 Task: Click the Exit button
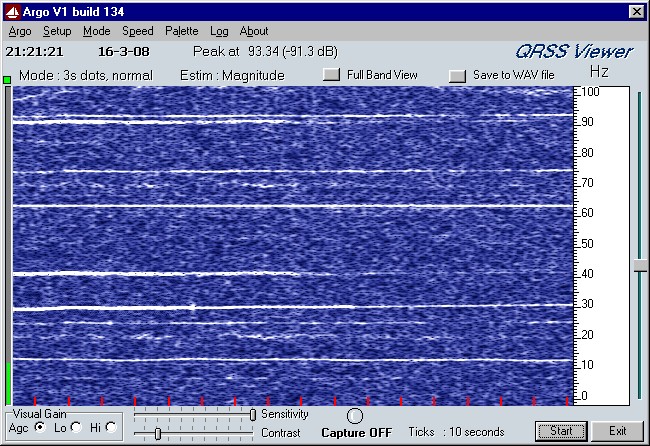[x=616, y=431]
